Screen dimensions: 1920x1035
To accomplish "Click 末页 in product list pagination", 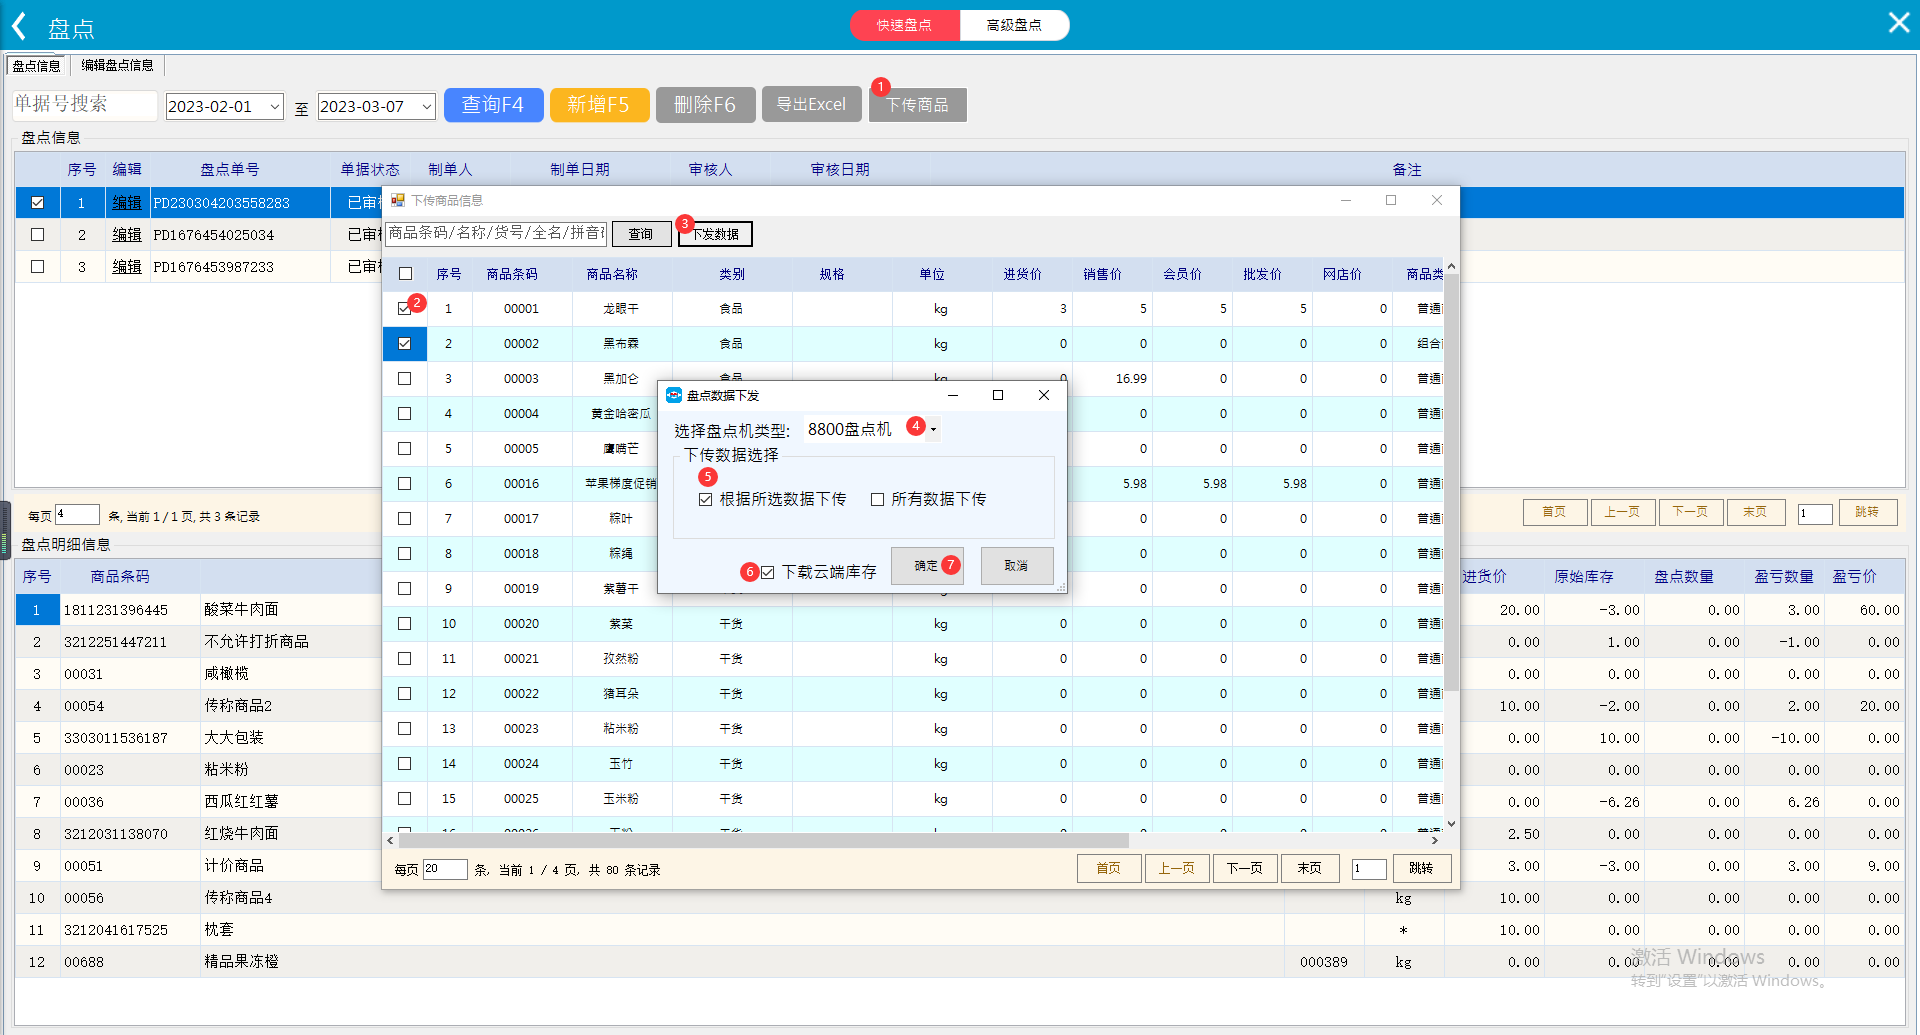I will 1310,868.
